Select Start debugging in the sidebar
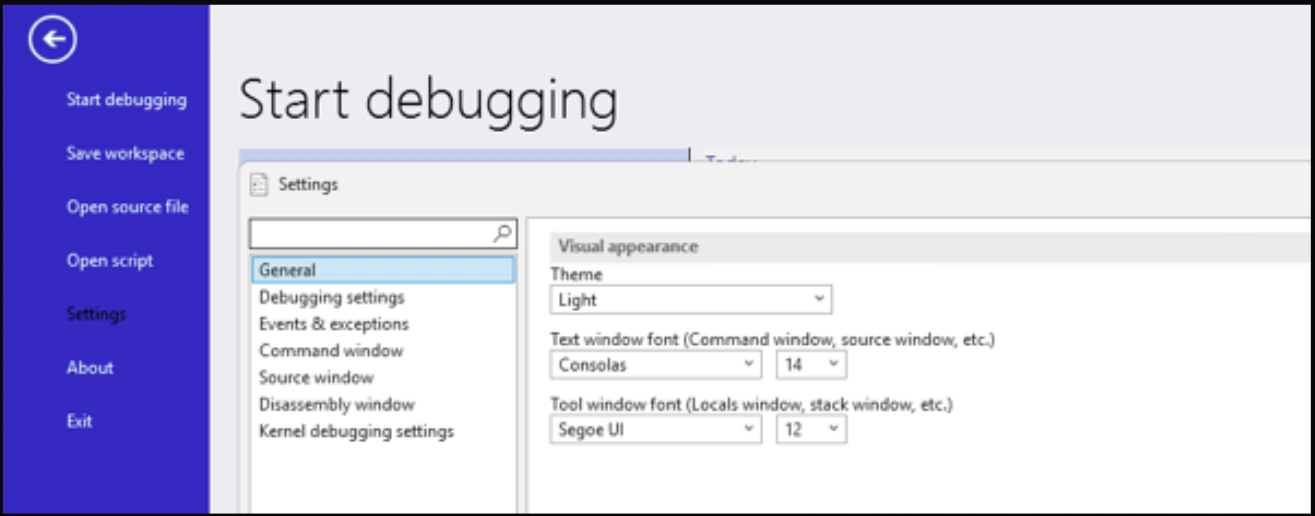 tap(126, 100)
